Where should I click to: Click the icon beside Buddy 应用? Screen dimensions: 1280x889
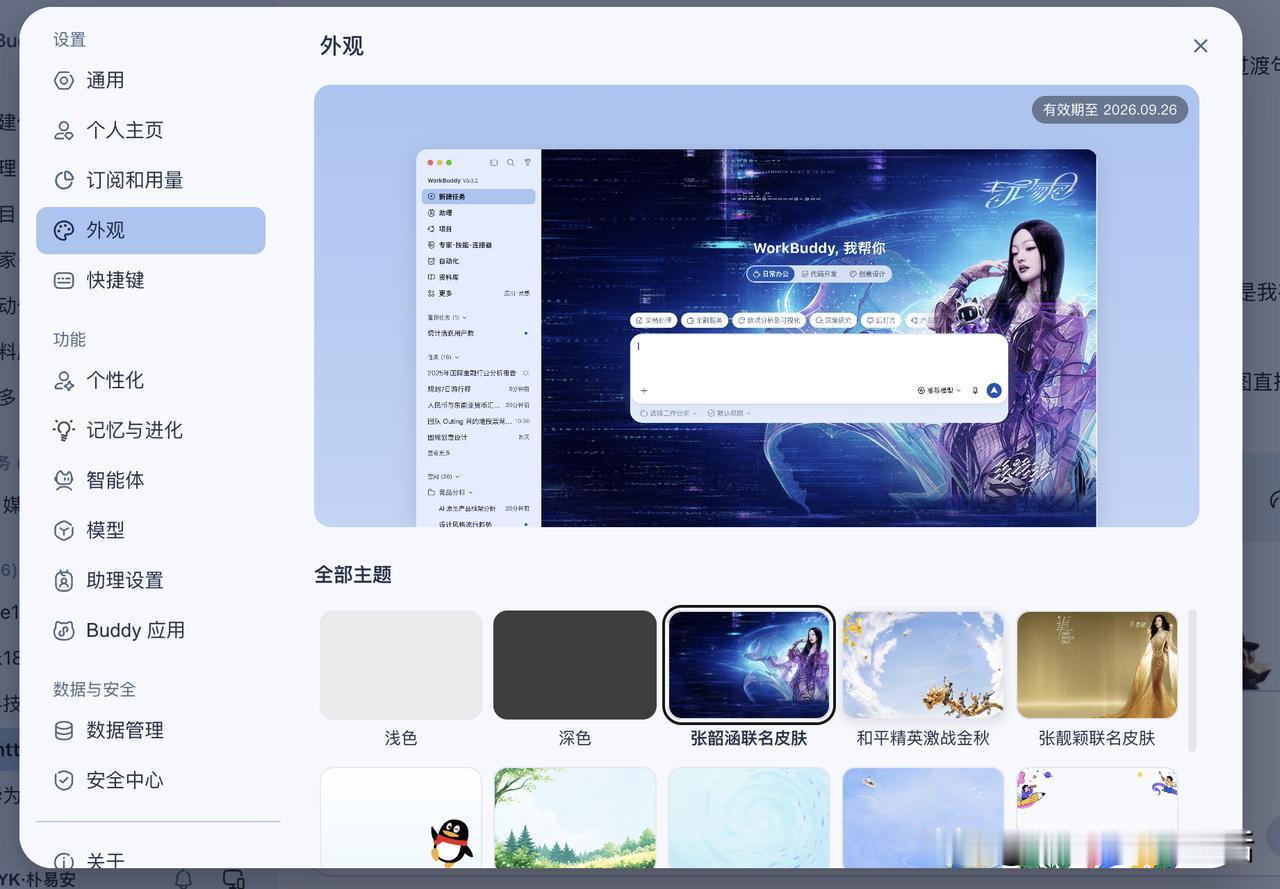pos(64,630)
